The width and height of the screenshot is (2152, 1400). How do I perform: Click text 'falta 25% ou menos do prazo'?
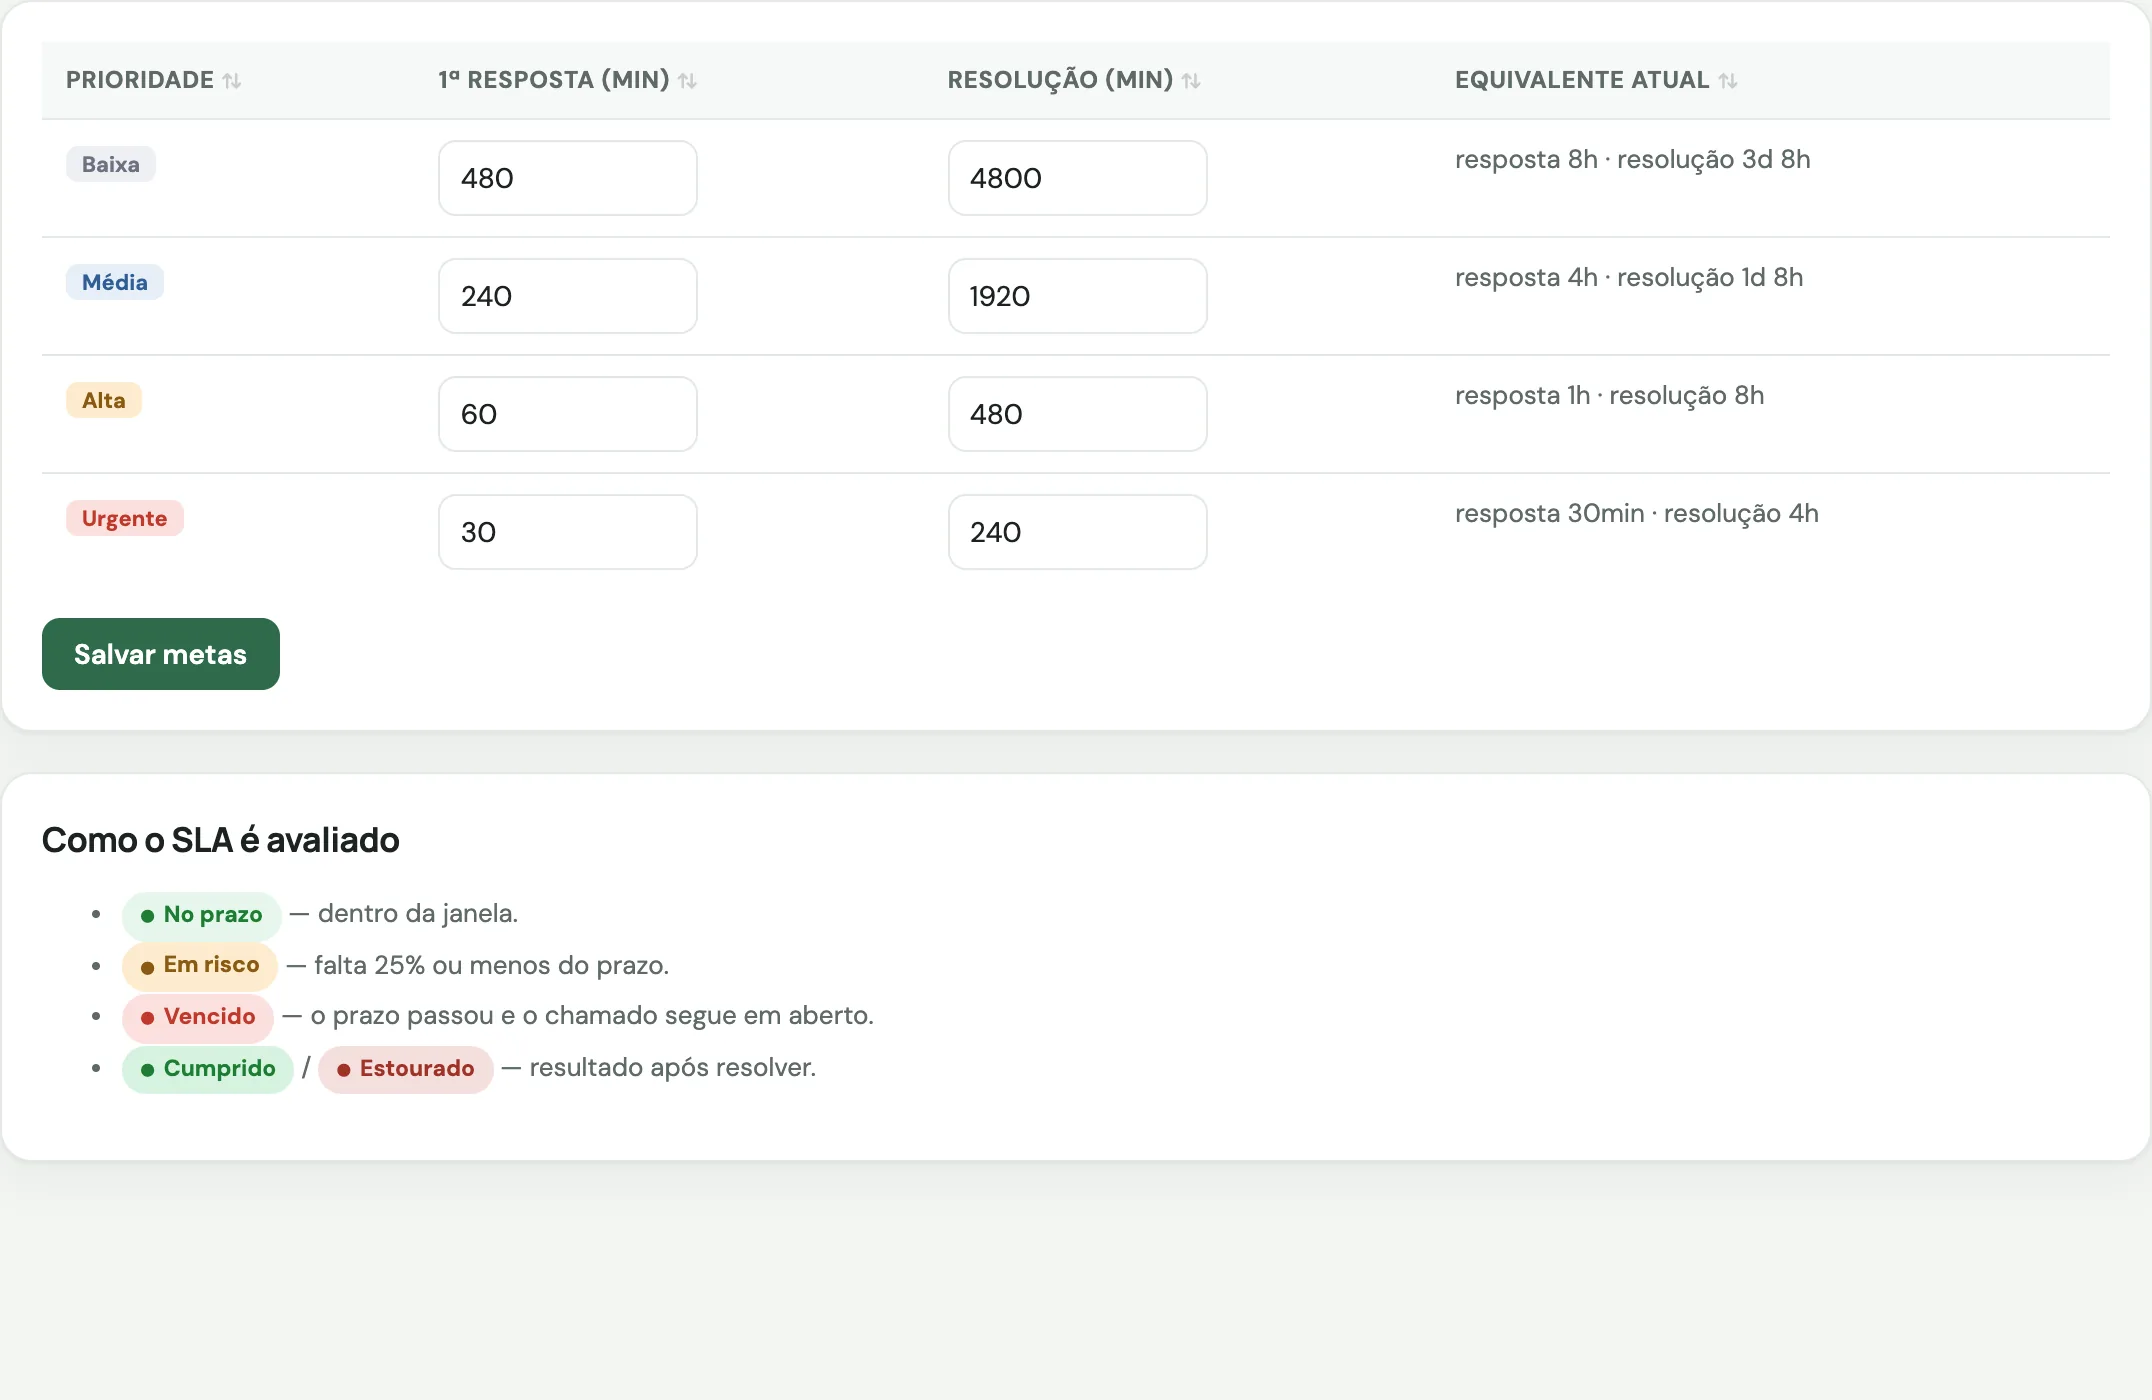(489, 965)
